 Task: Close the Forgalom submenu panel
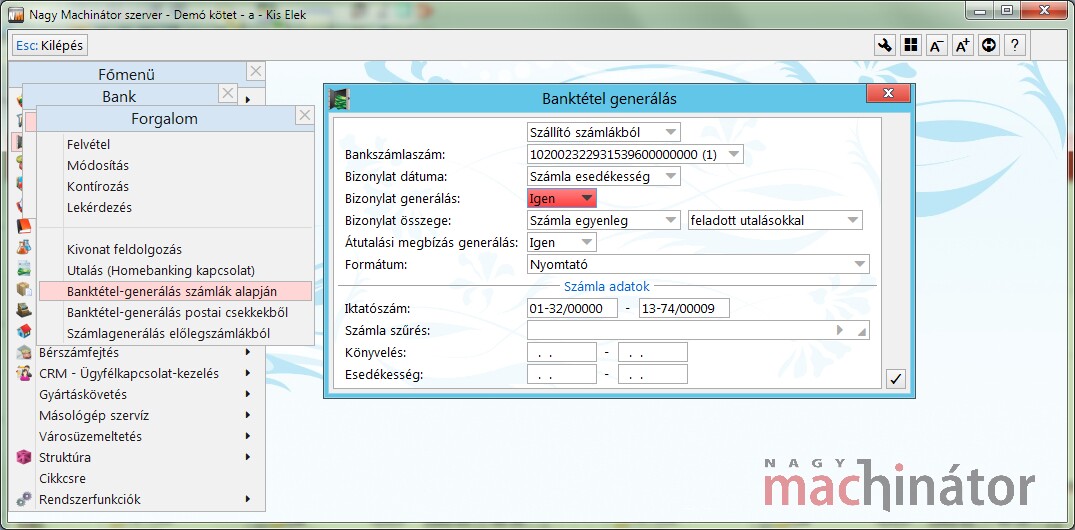(304, 116)
